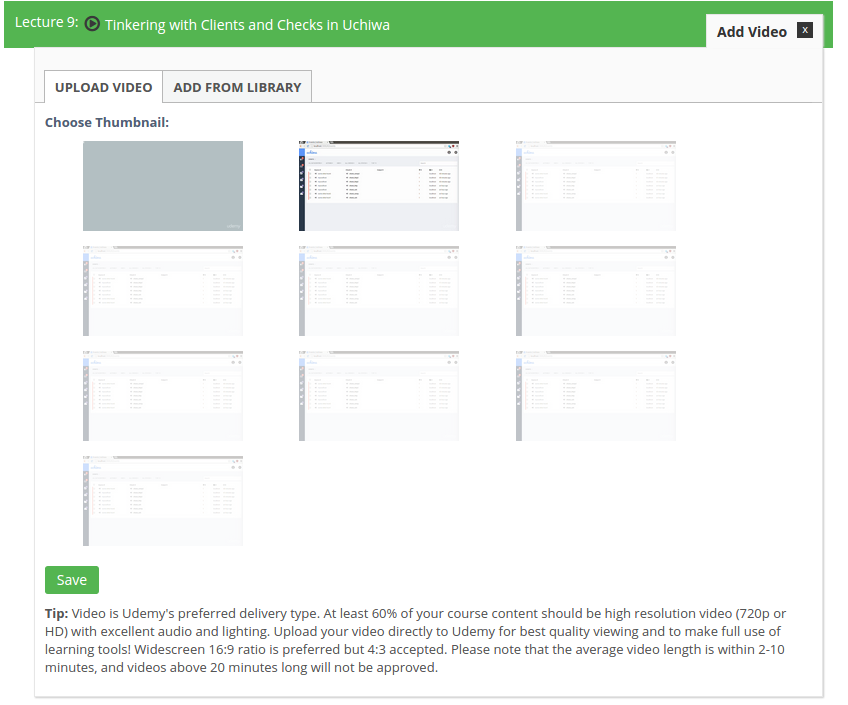Choose the dark highlighted thumbnail in first row
The image size is (848, 705).
pyautogui.click(x=379, y=186)
